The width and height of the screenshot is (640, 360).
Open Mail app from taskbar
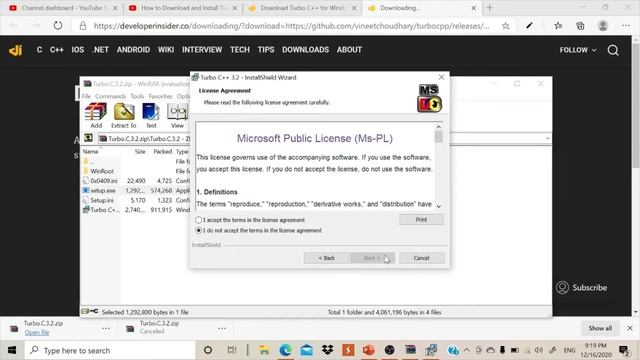[x=307, y=350]
